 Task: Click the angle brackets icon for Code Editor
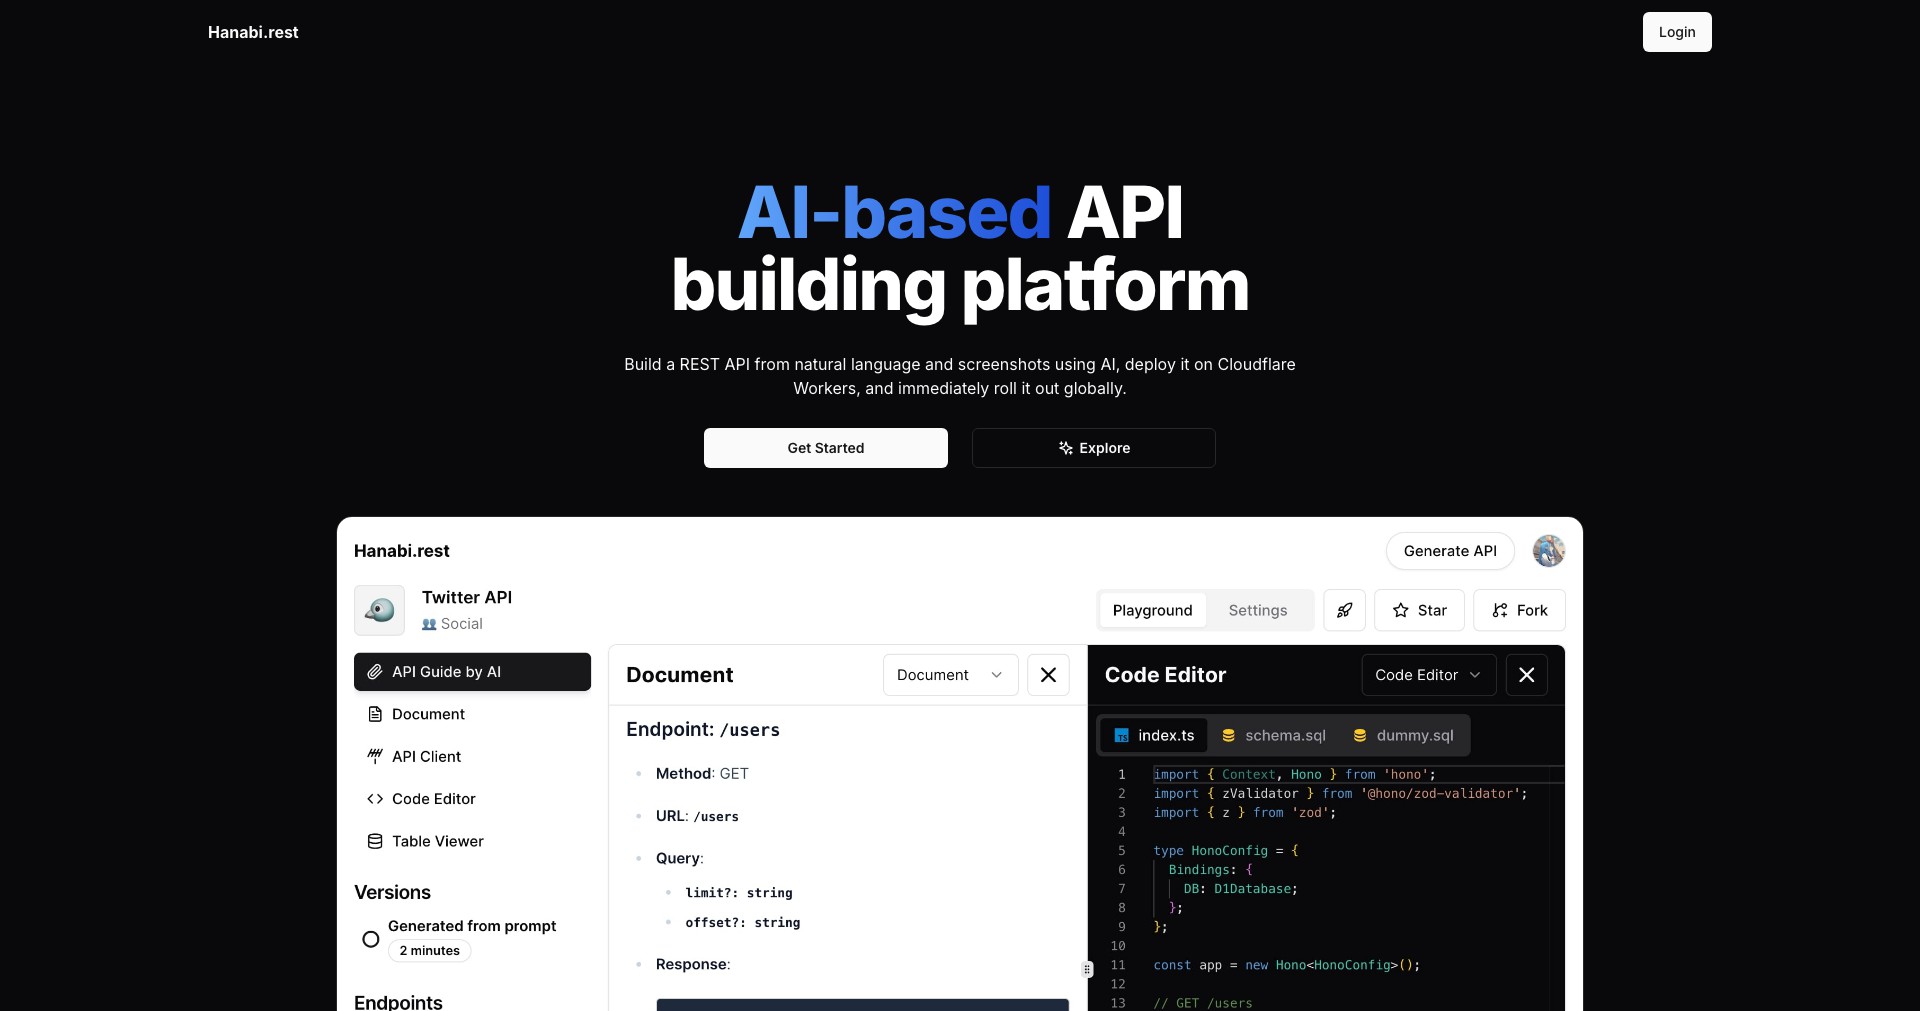(375, 799)
